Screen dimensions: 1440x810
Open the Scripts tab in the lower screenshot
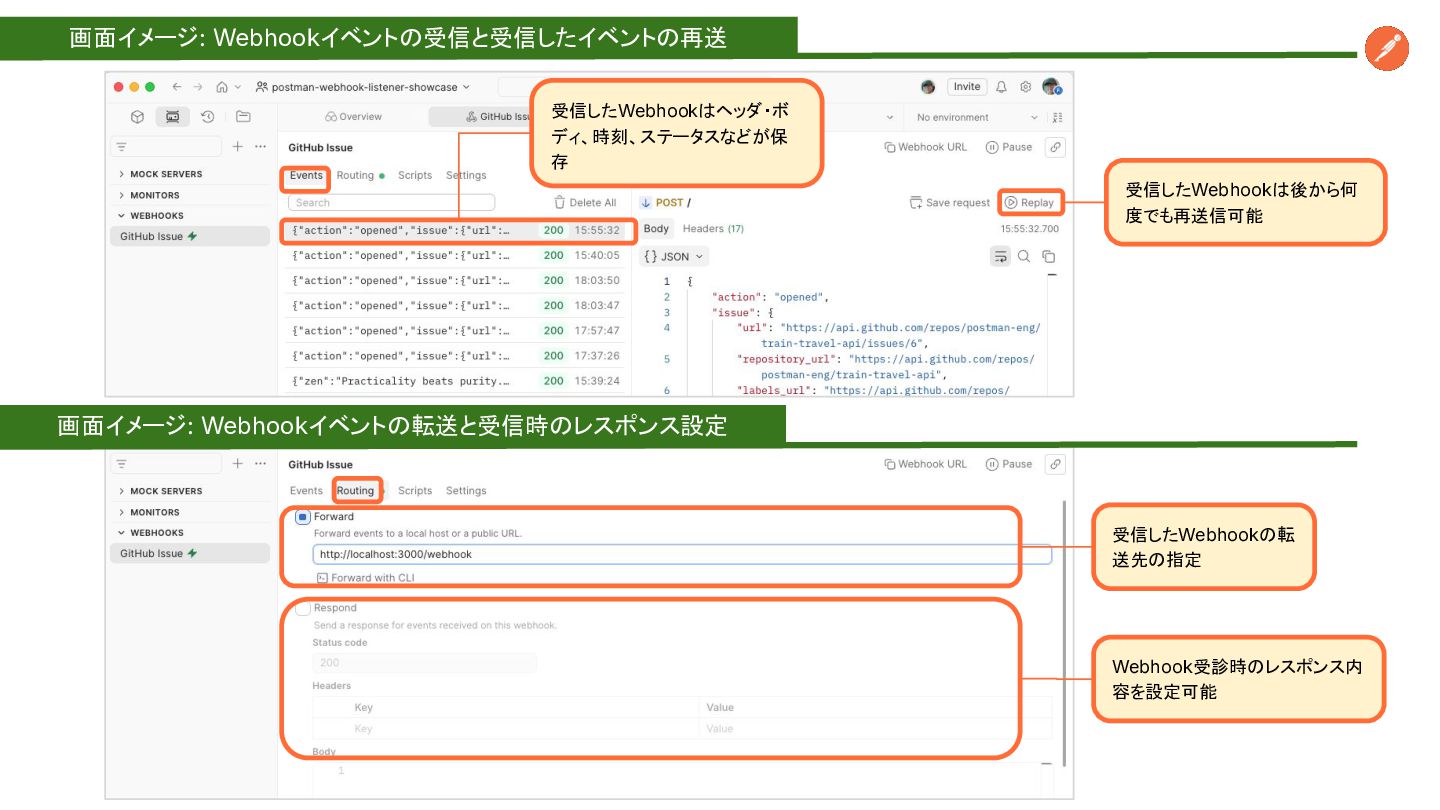[415, 491]
